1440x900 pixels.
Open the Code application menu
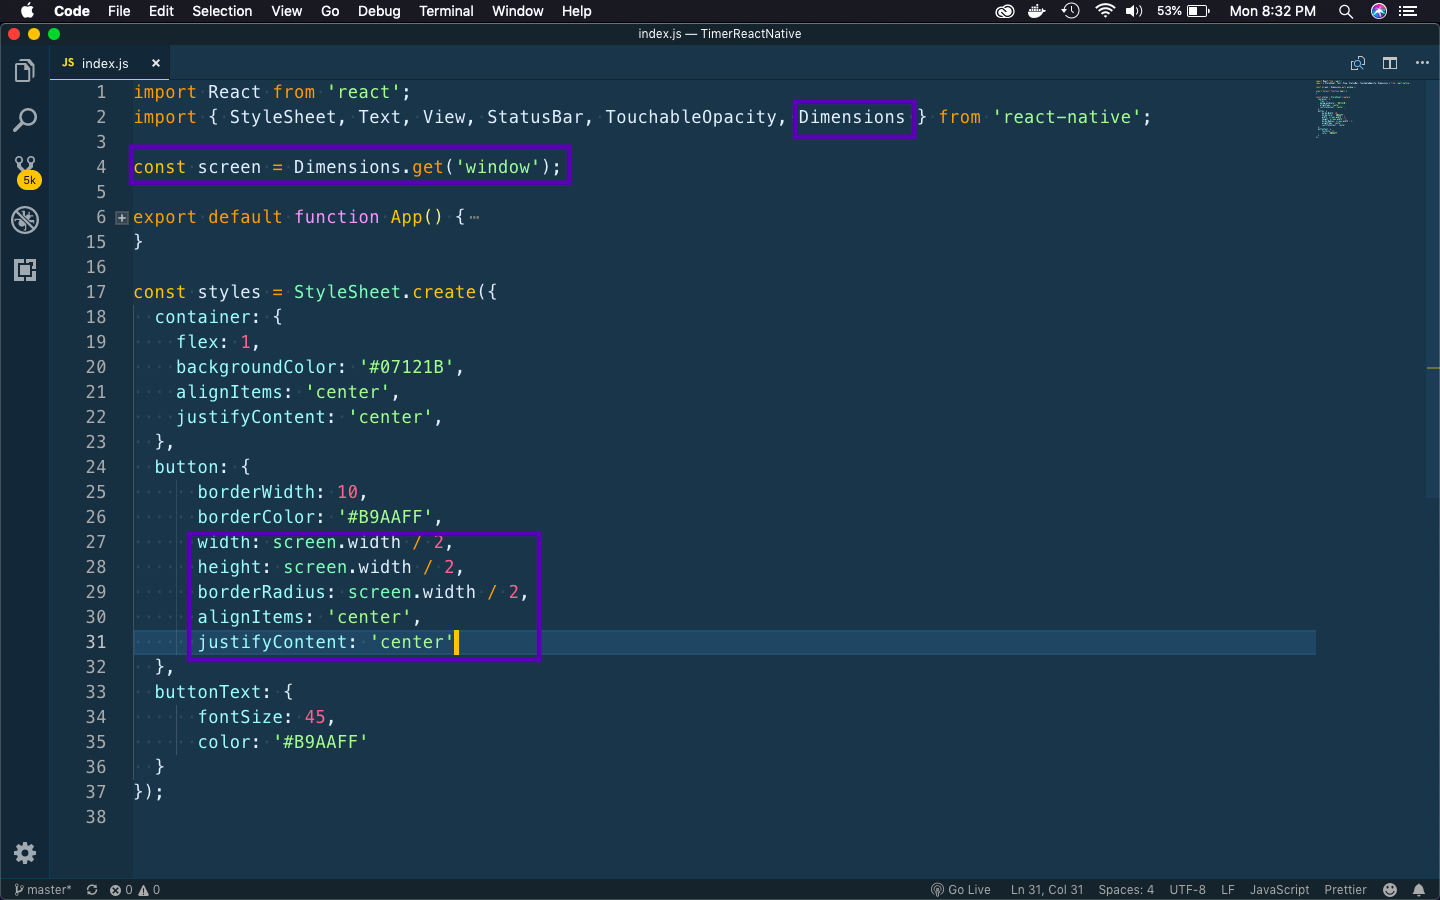click(x=72, y=11)
